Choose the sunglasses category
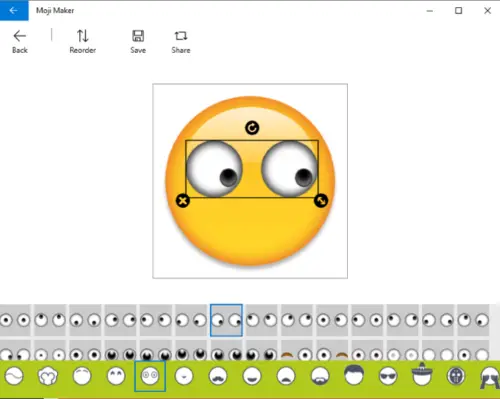Screen dimensions: 500x399 point(388,376)
